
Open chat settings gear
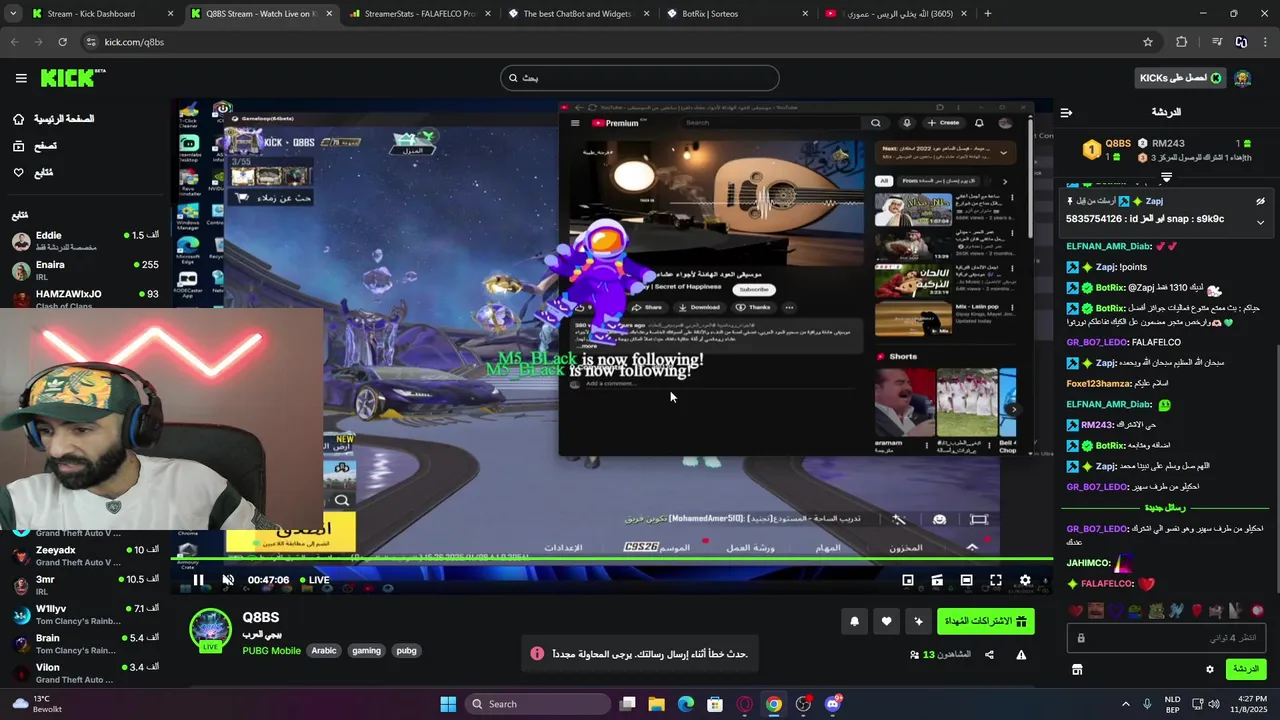1209,669
